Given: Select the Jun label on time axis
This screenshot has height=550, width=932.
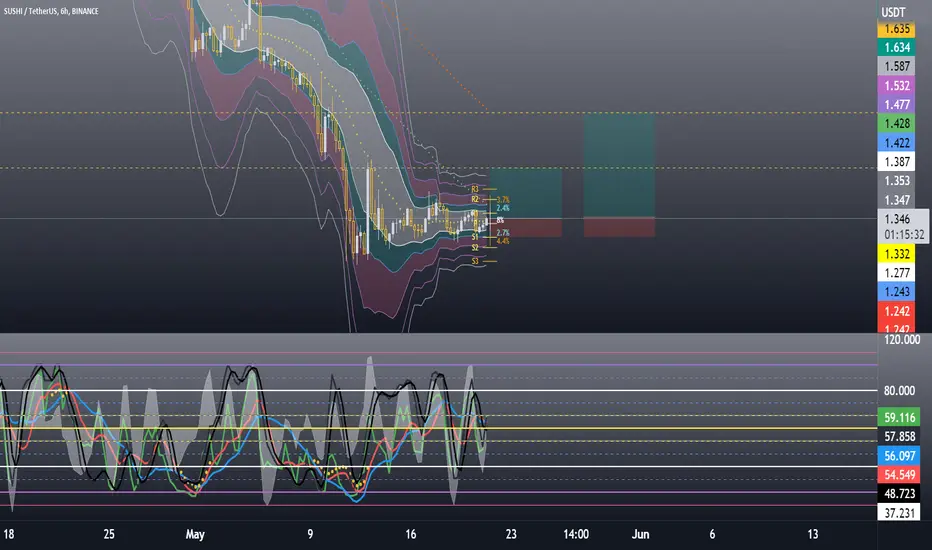Looking at the screenshot, I should [640, 534].
